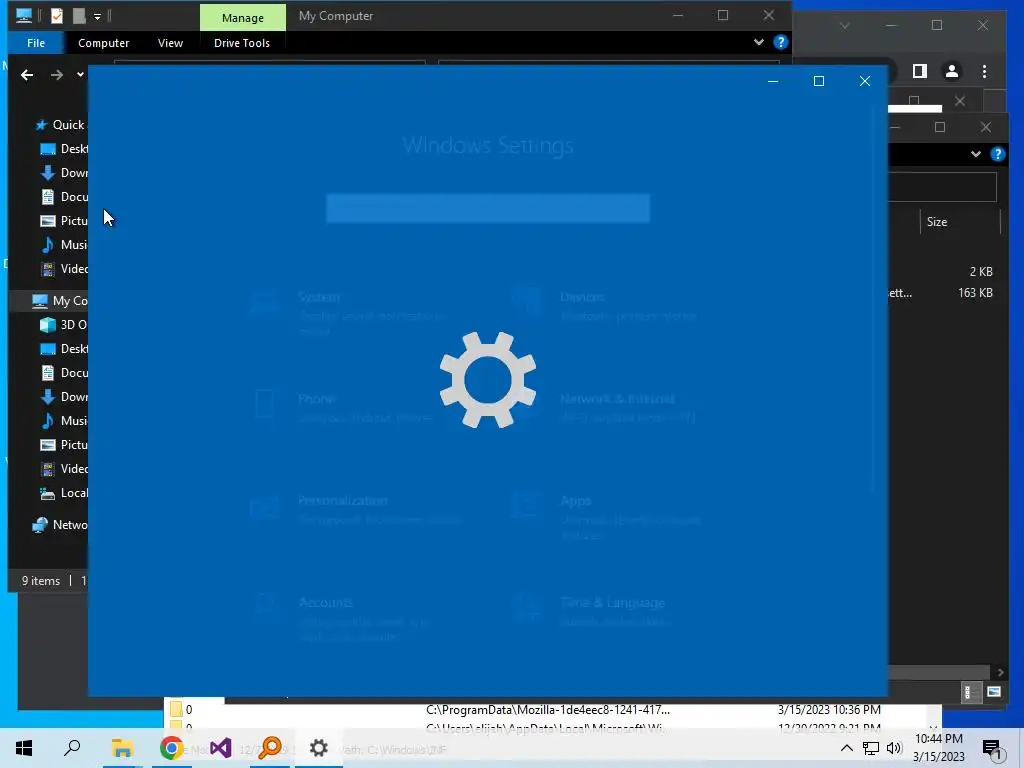Open Downloads under My Computer
1024x768 pixels.
click(x=64, y=397)
